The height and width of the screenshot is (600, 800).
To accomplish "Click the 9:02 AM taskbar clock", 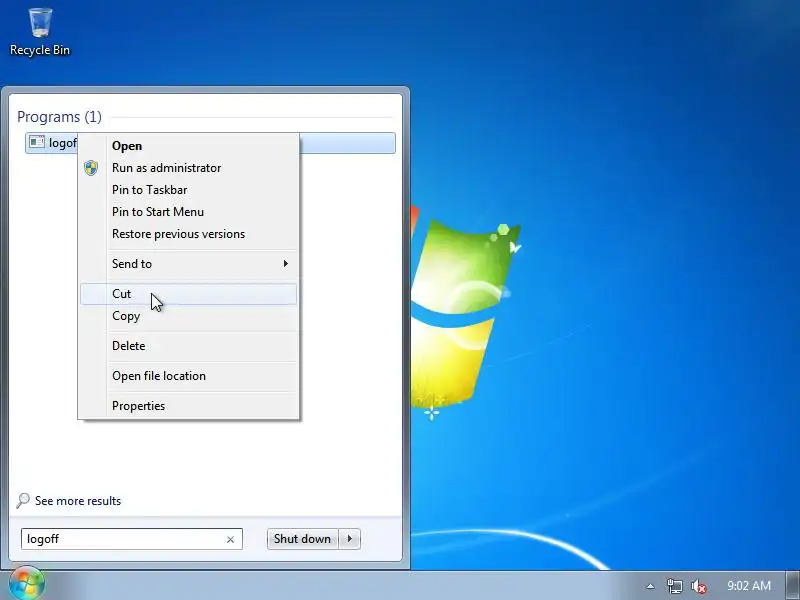I will pyautogui.click(x=748, y=586).
